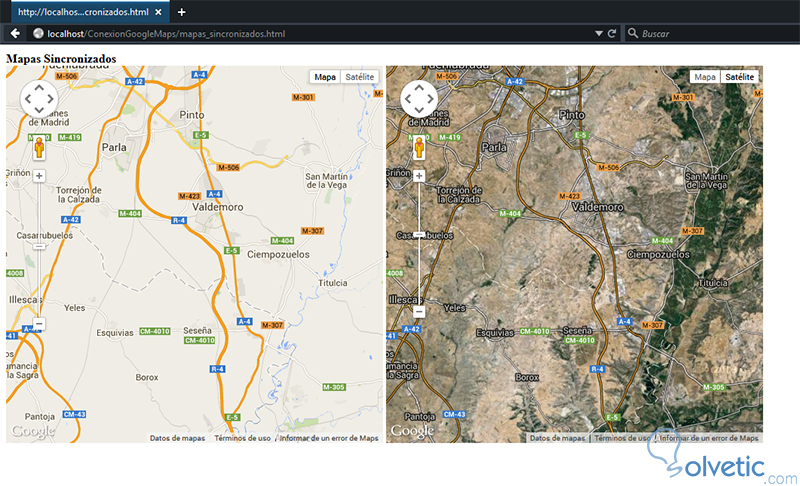Zoom in with plus on left map

(x=39, y=176)
